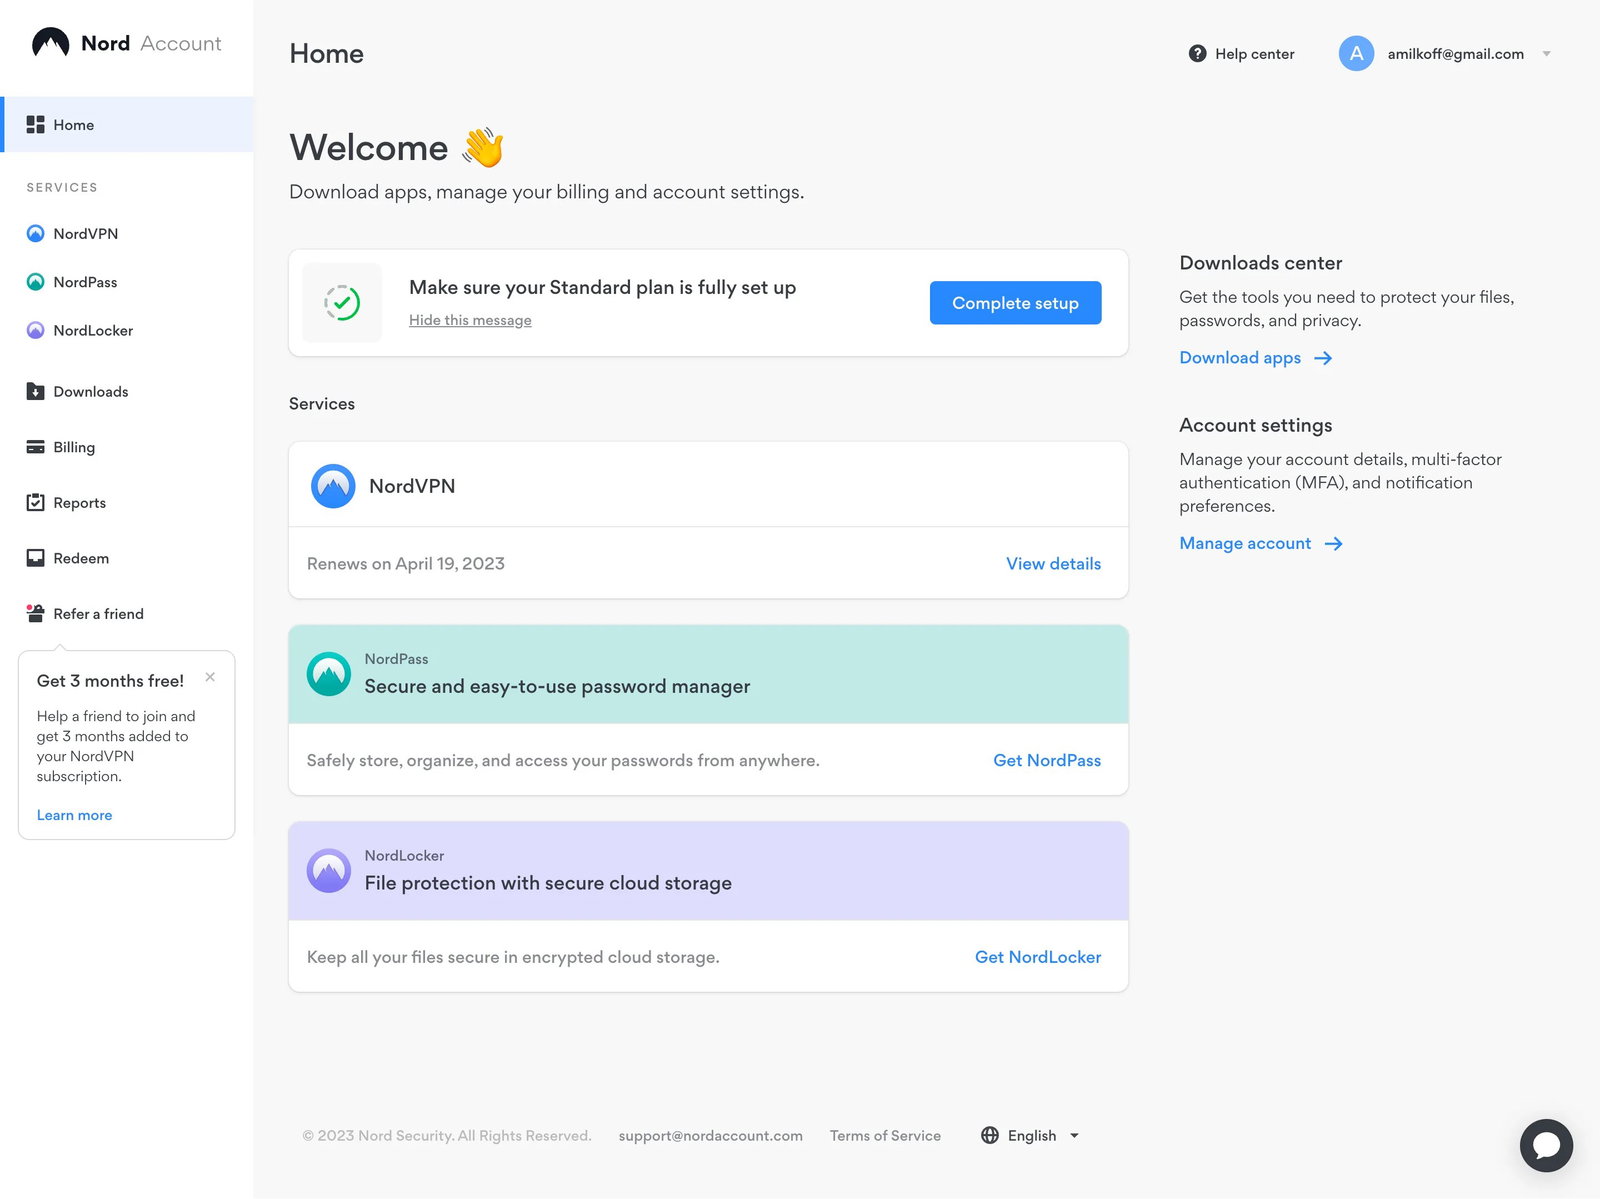Click the Billing card icon

(35, 447)
